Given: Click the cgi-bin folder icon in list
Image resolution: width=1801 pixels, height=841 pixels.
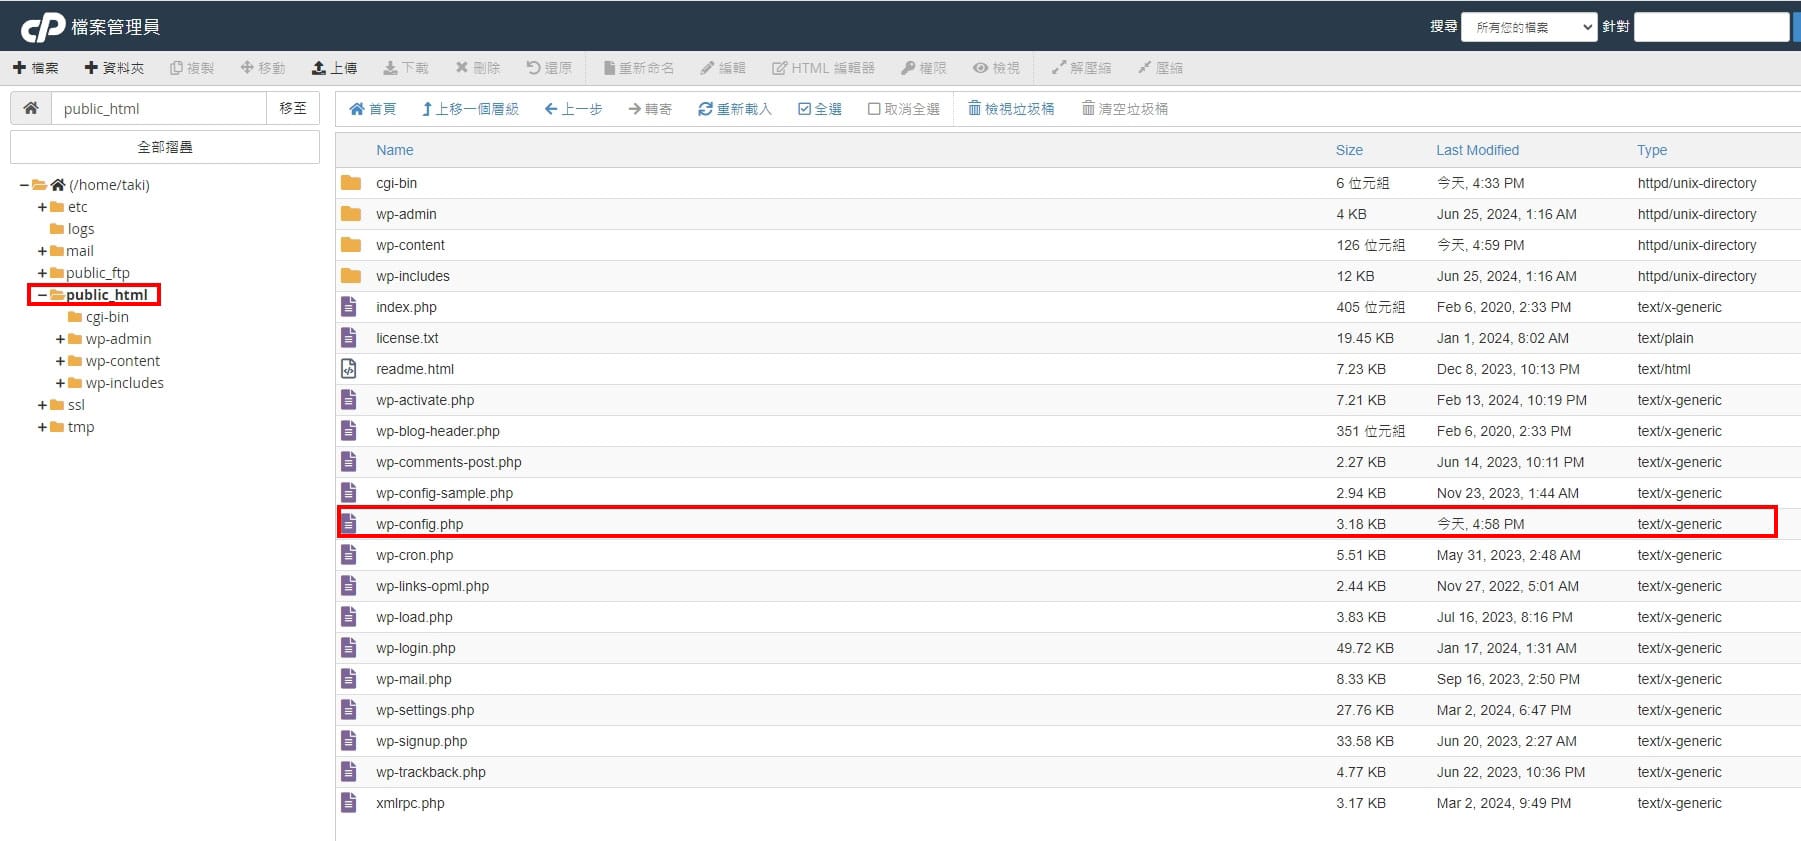Looking at the screenshot, I should pos(350,183).
